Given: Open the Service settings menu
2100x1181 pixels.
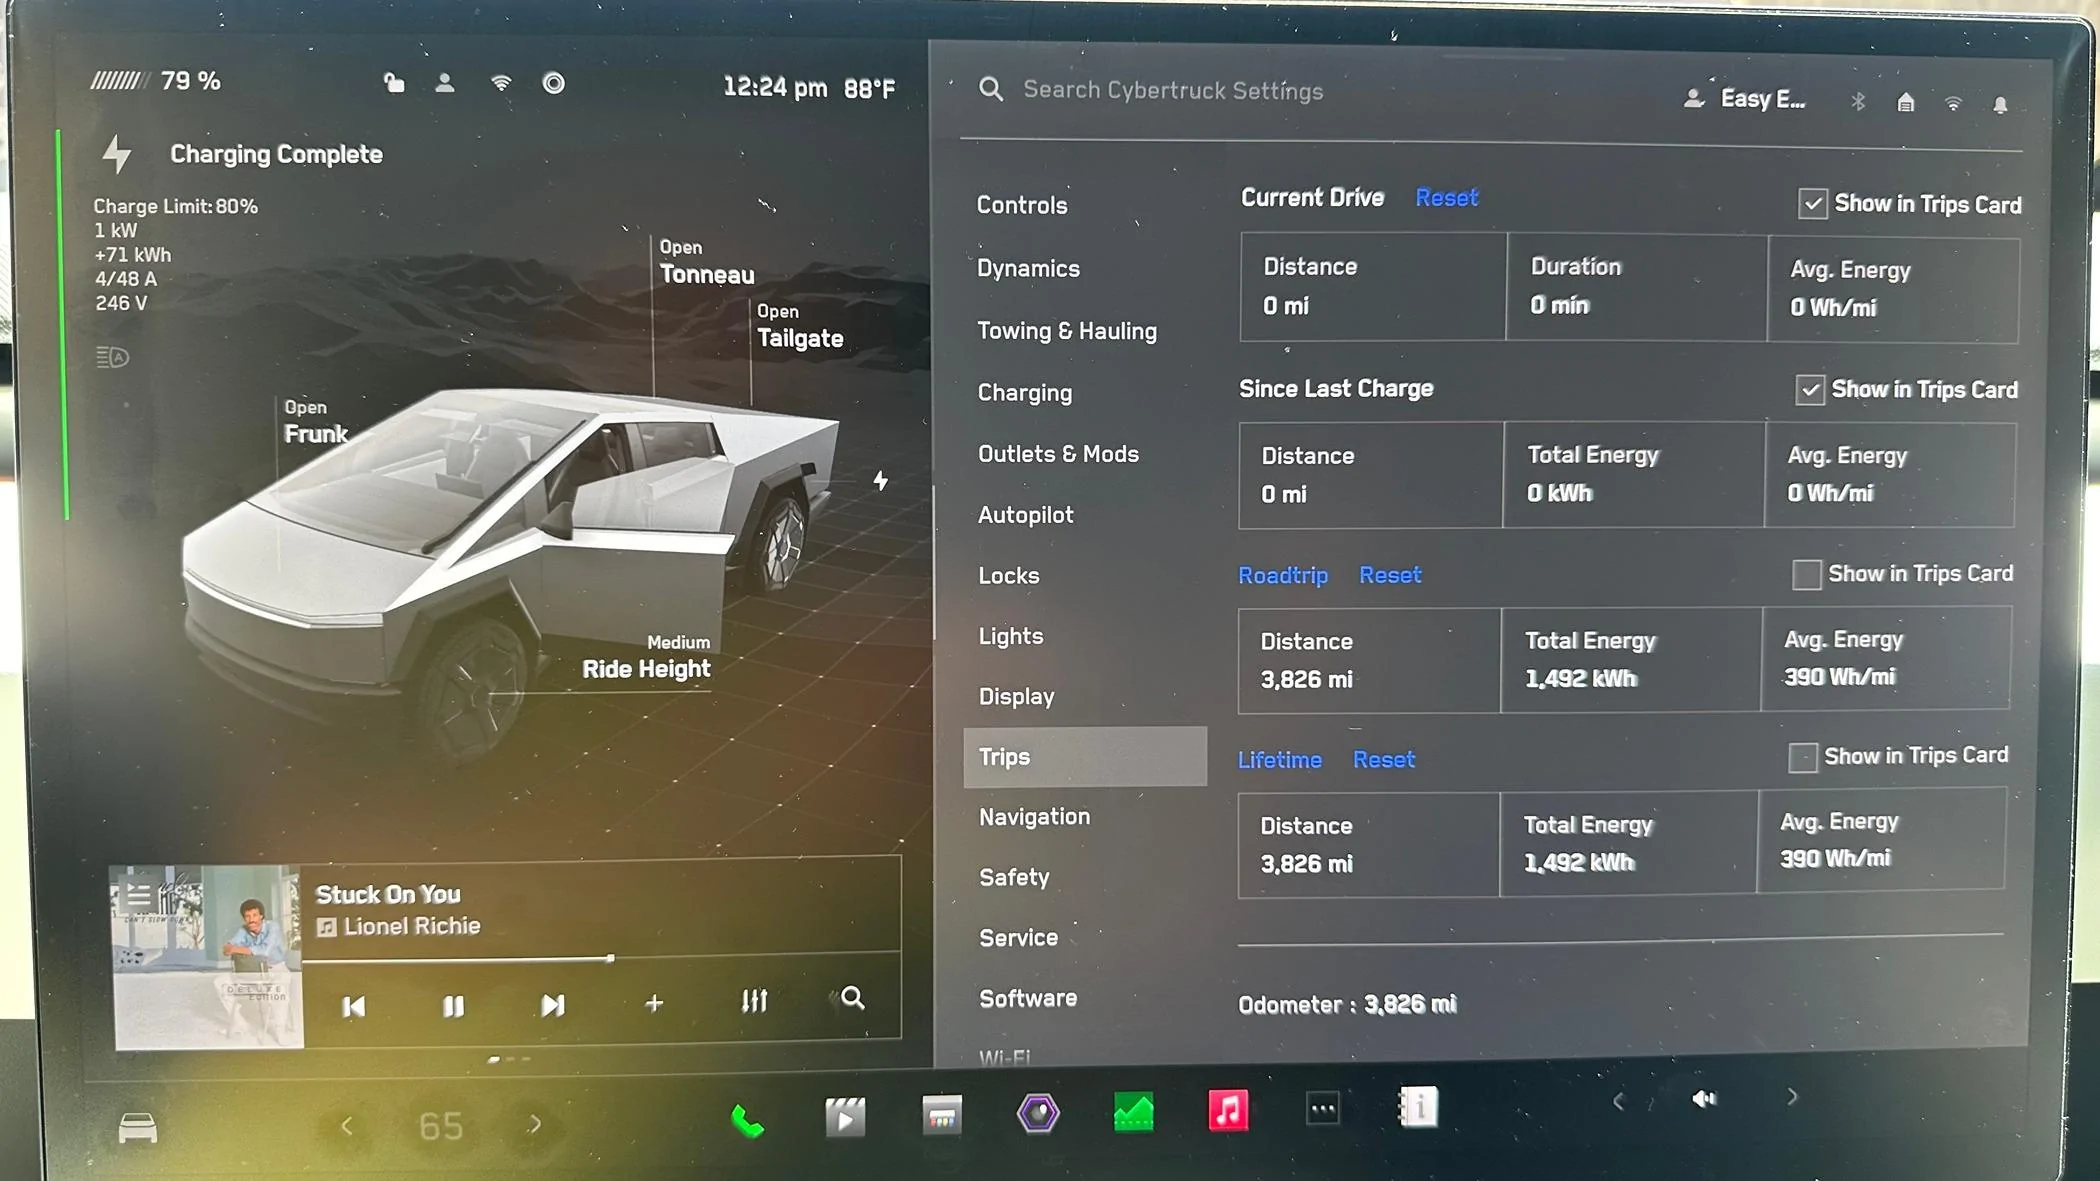Looking at the screenshot, I should click(1018, 938).
